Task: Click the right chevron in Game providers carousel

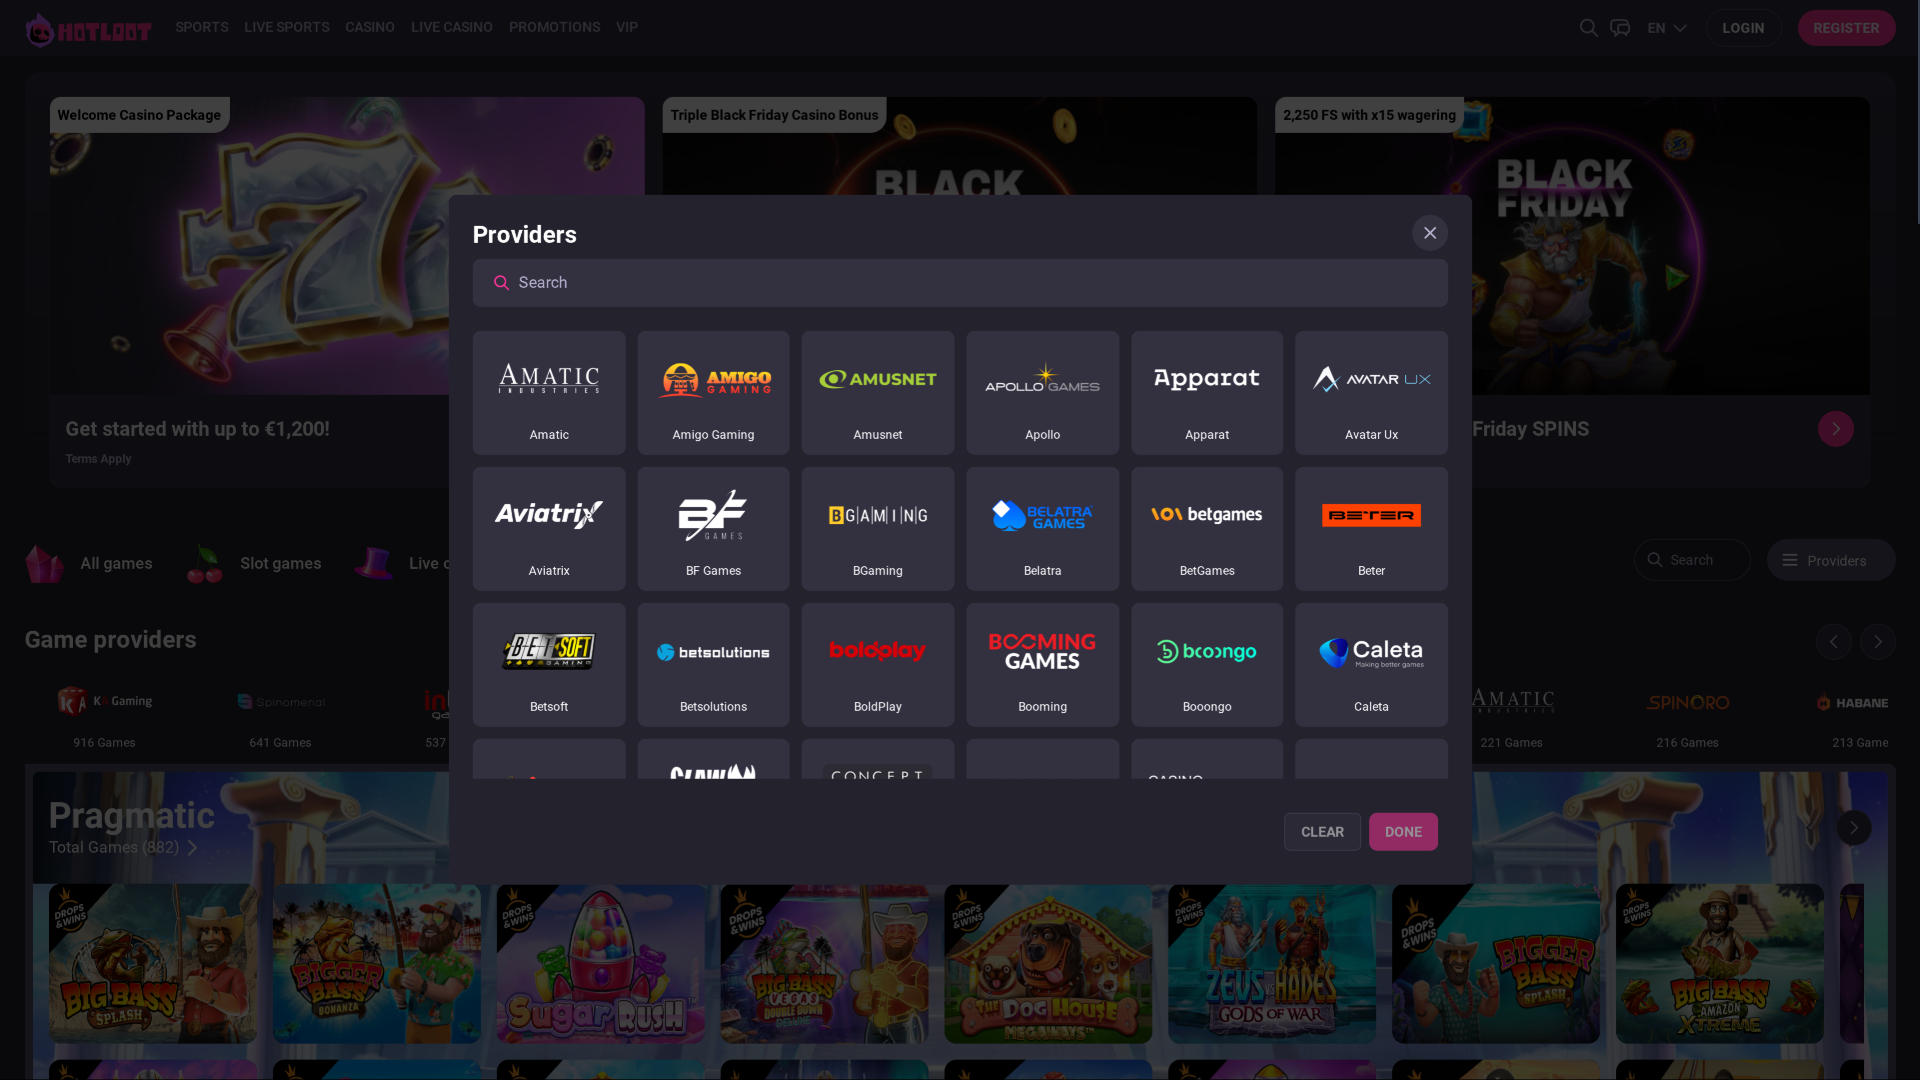Action: (1877, 642)
